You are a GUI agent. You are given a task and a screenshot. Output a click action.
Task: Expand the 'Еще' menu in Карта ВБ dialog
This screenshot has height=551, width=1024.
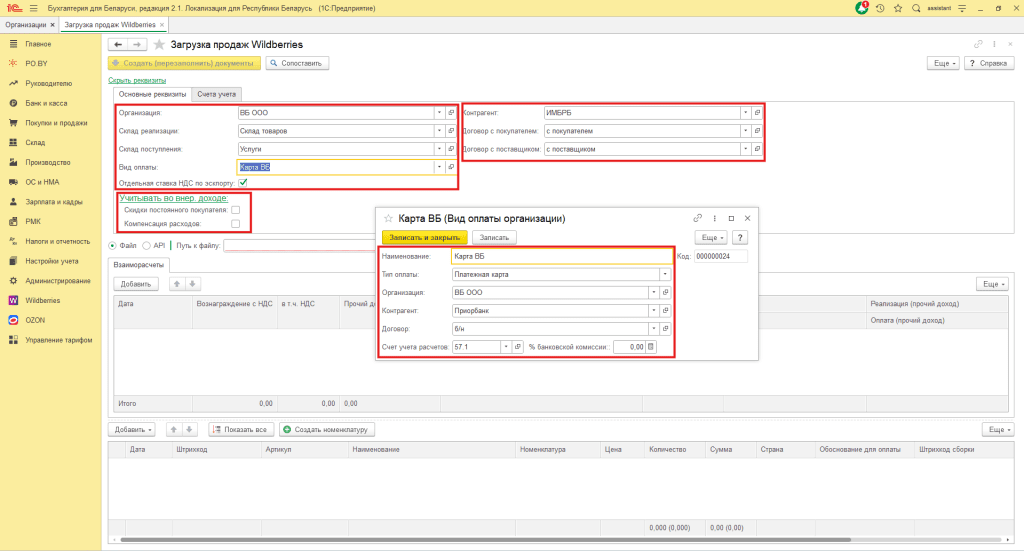pos(711,238)
